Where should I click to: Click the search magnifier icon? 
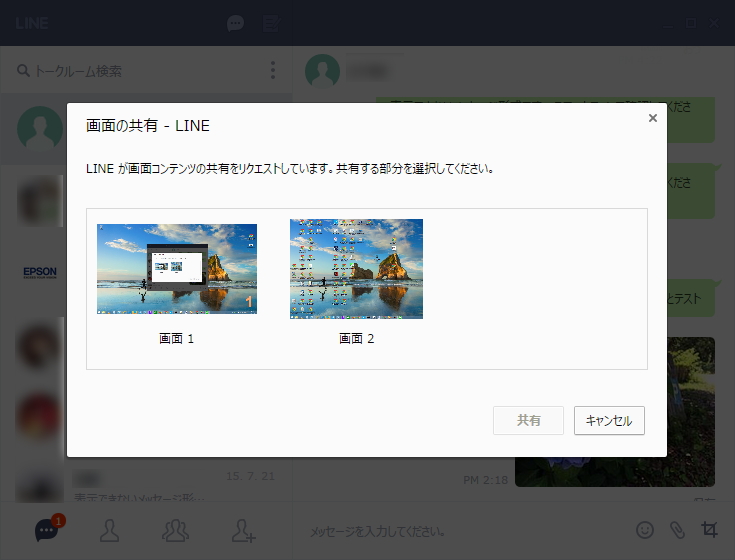tap(22, 71)
